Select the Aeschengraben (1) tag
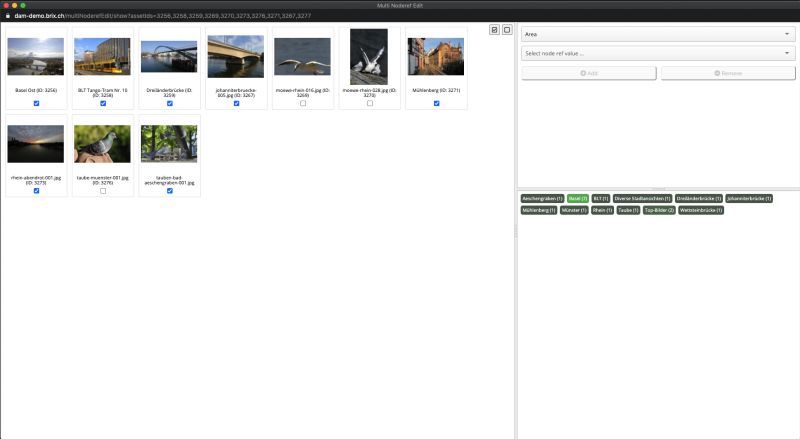 point(542,198)
